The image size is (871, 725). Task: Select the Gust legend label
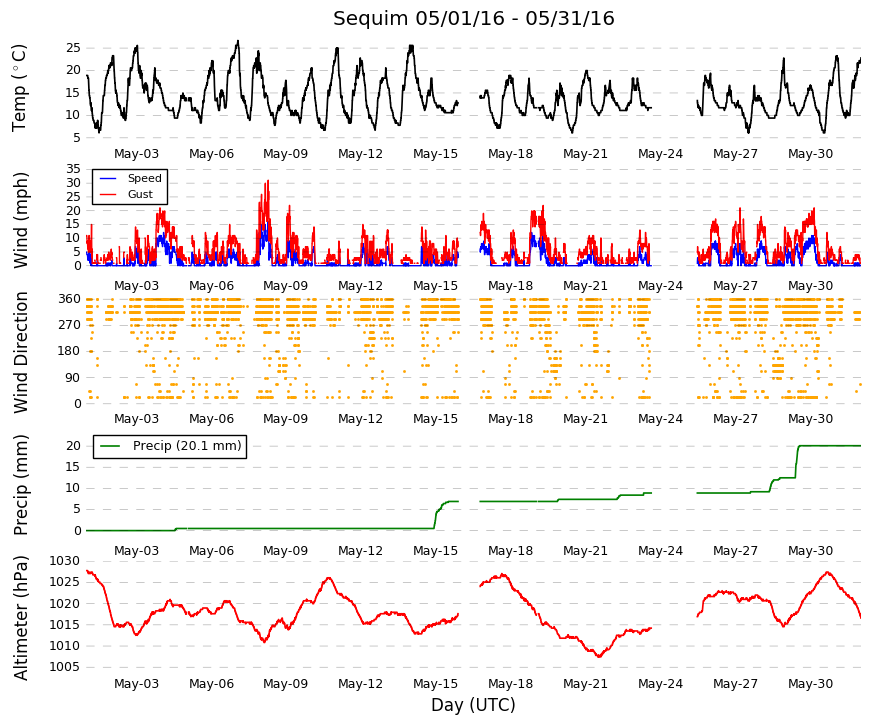click(x=140, y=194)
